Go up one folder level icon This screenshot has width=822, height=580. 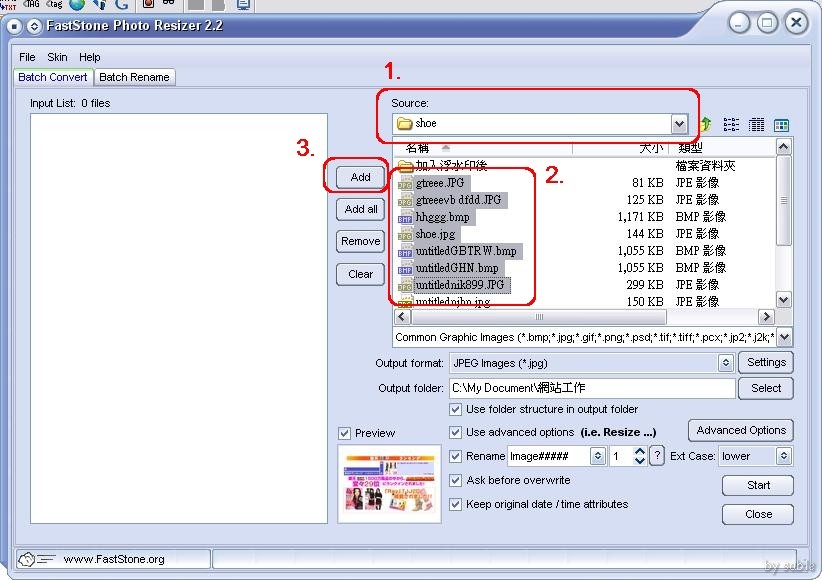point(706,124)
